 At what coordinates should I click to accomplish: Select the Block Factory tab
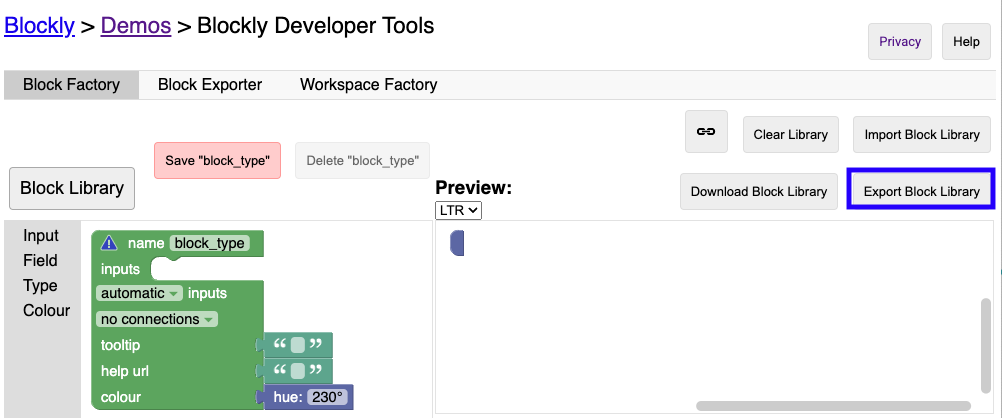click(x=71, y=85)
